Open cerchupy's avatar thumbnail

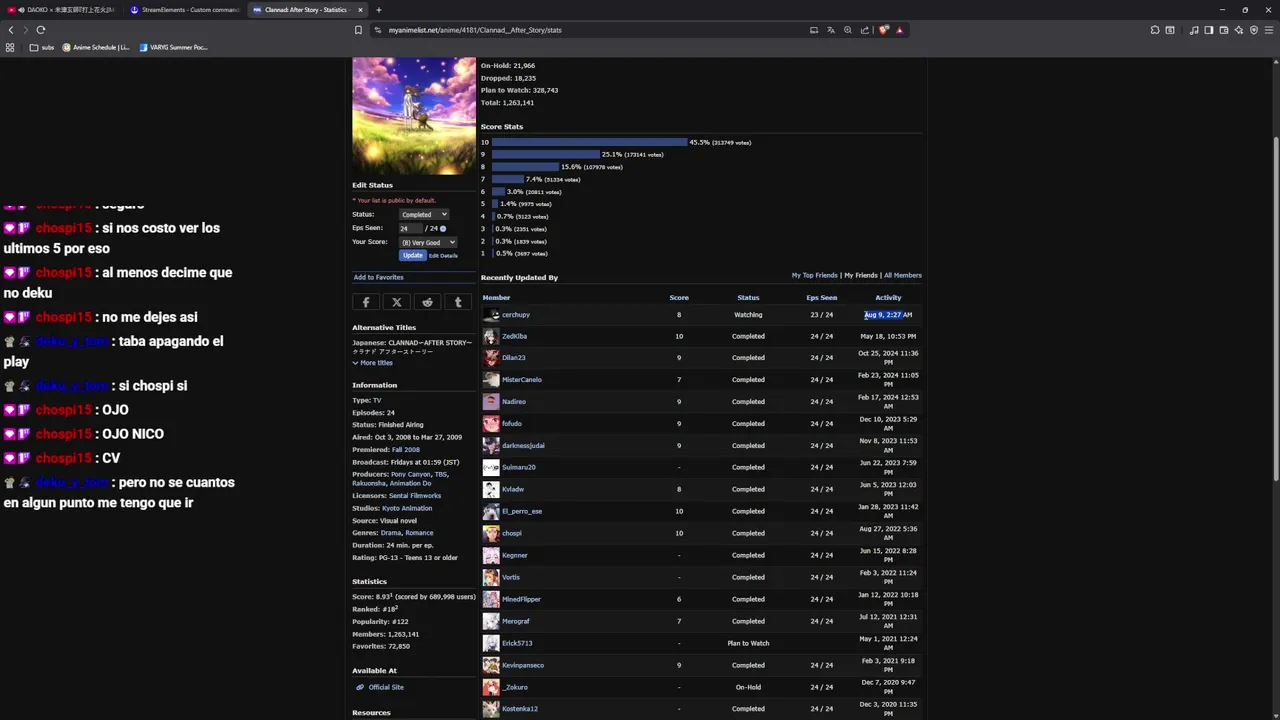tap(491, 315)
